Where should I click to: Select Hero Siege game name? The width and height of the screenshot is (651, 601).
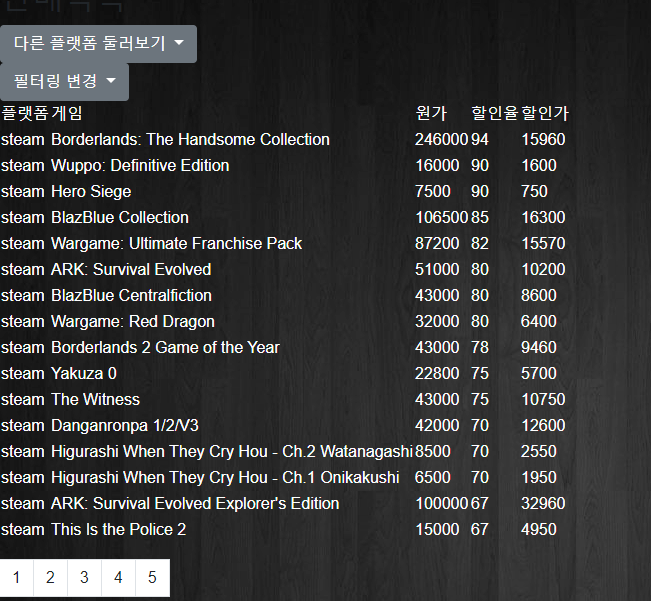click(x=91, y=192)
